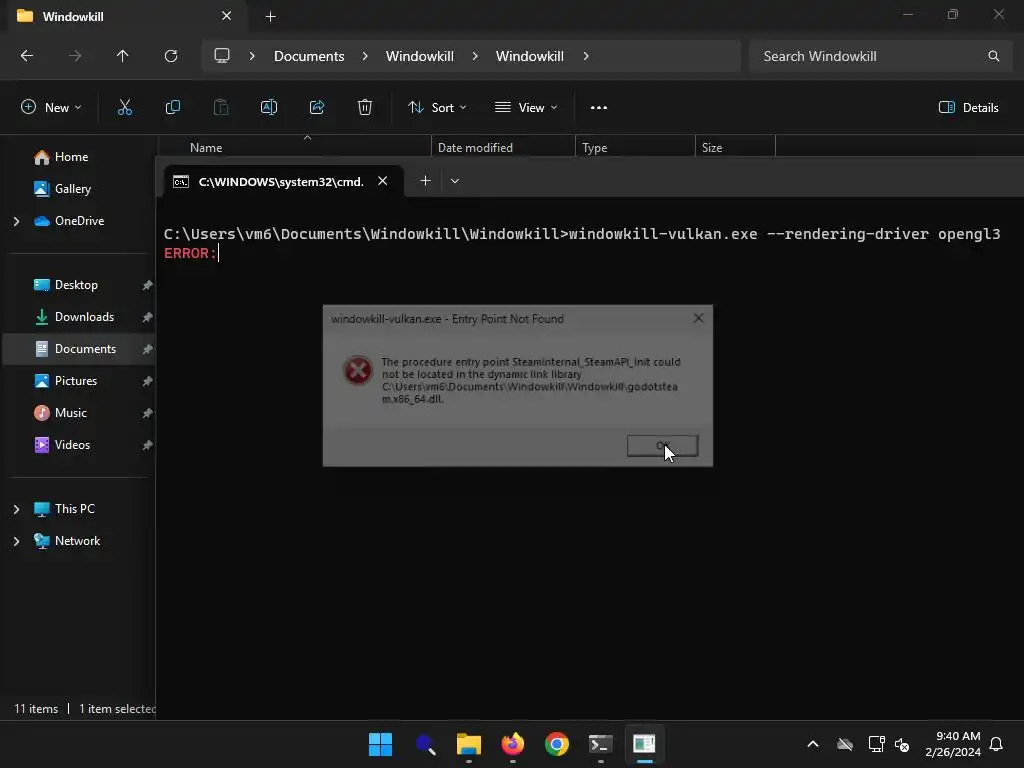Click the Share icon in toolbar
This screenshot has height=768, width=1024.
[317, 108]
